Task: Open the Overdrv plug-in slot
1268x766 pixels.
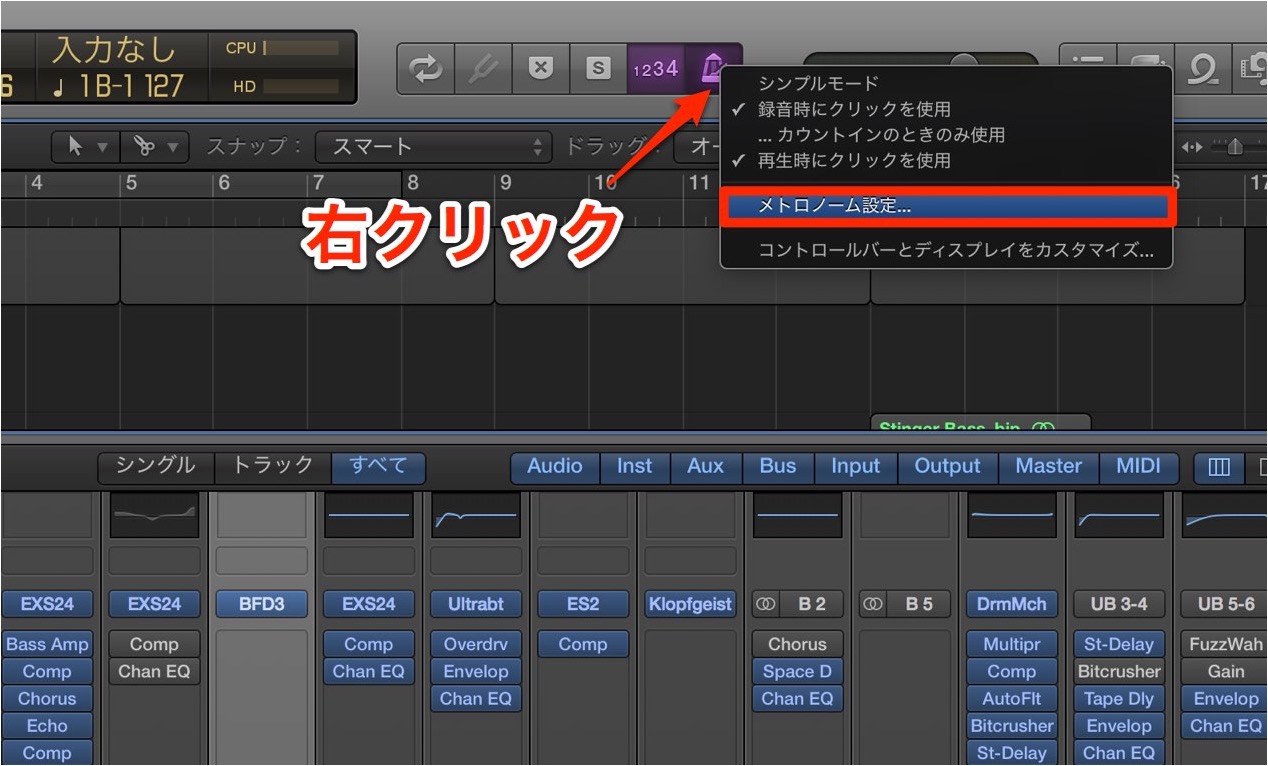Action: point(476,644)
